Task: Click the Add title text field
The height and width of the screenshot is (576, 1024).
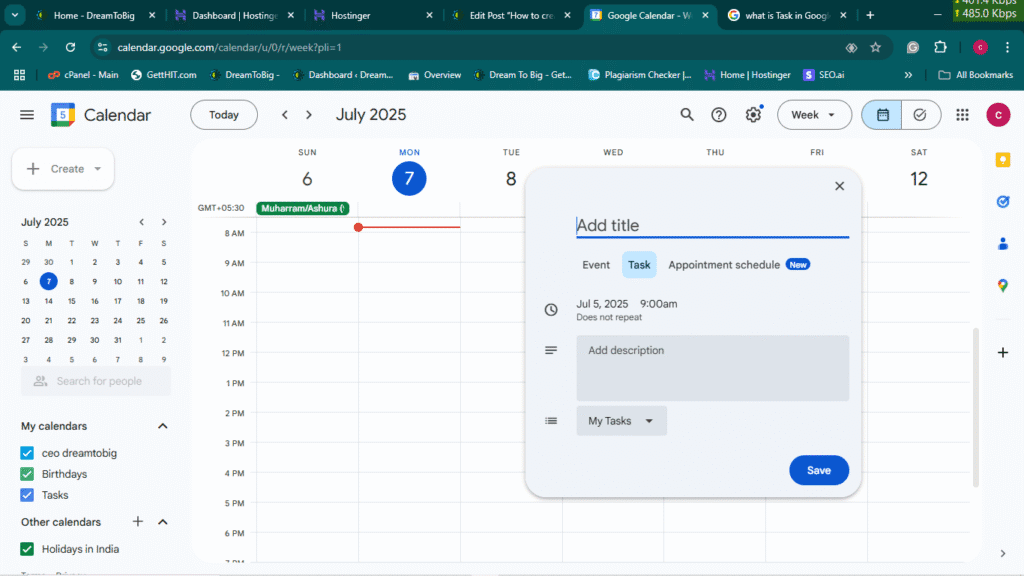Action: pyautogui.click(x=712, y=226)
